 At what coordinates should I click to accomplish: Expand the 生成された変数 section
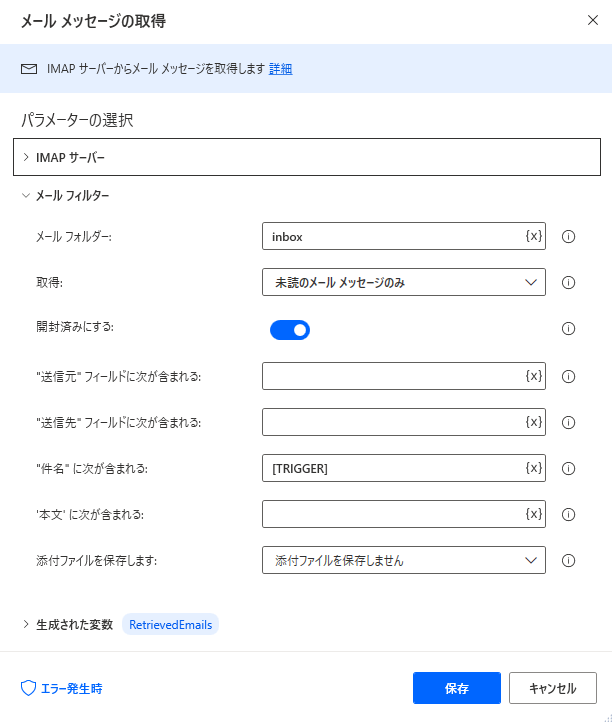[x=68, y=625]
